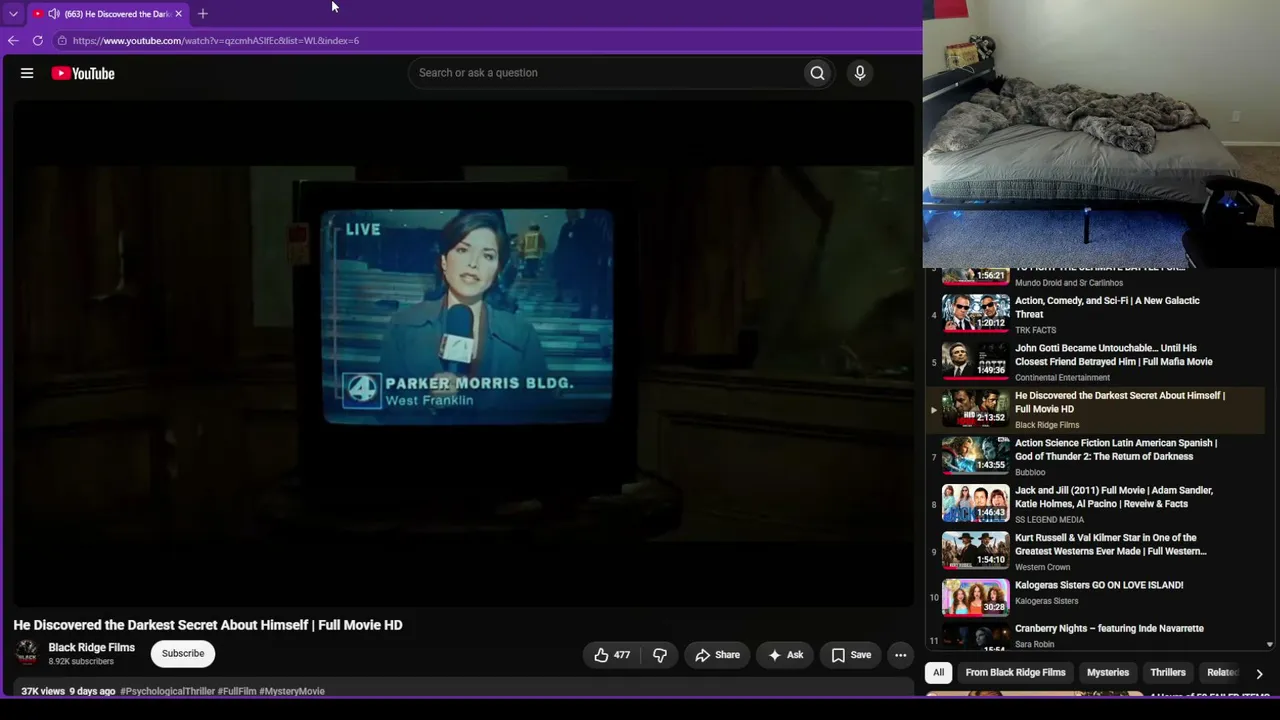Image resolution: width=1280 pixels, height=720 pixels.
Task: Open the Jack and Jill (2011) thumbnail
Action: (975, 503)
